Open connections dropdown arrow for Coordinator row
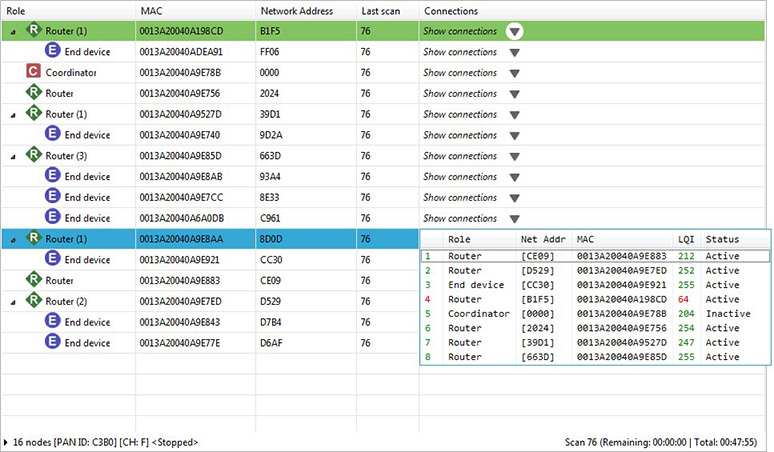 click(514, 73)
